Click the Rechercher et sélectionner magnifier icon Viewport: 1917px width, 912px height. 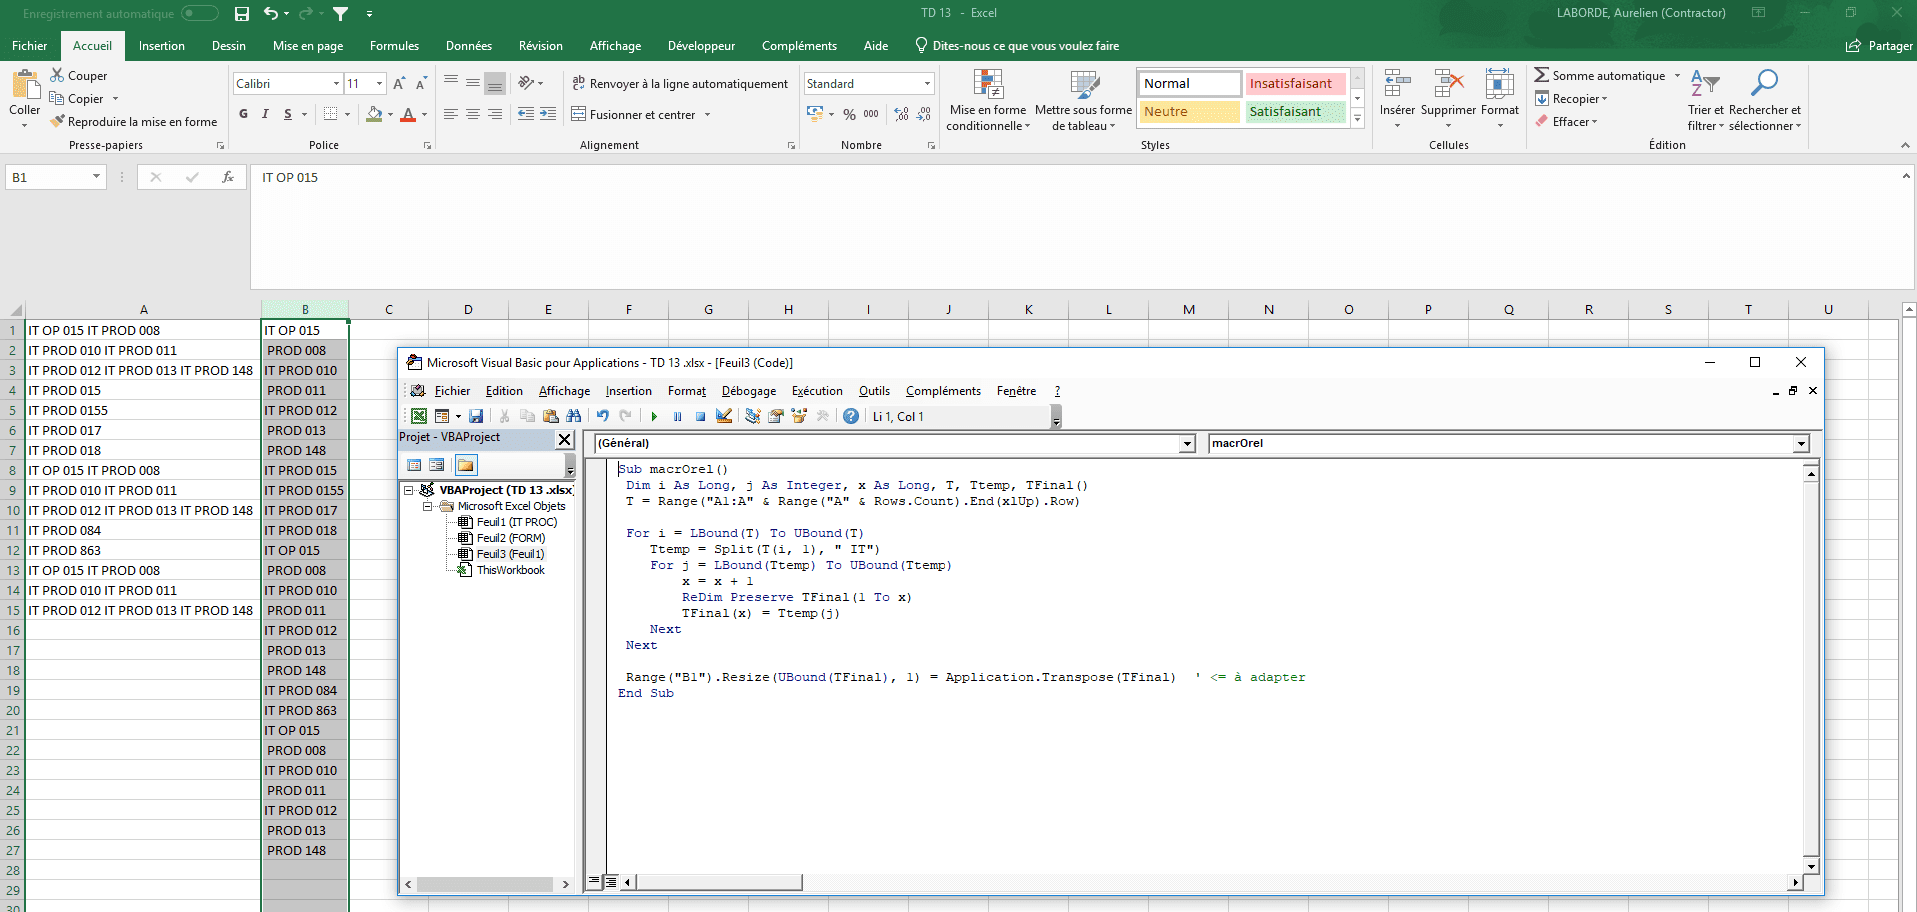coord(1764,84)
